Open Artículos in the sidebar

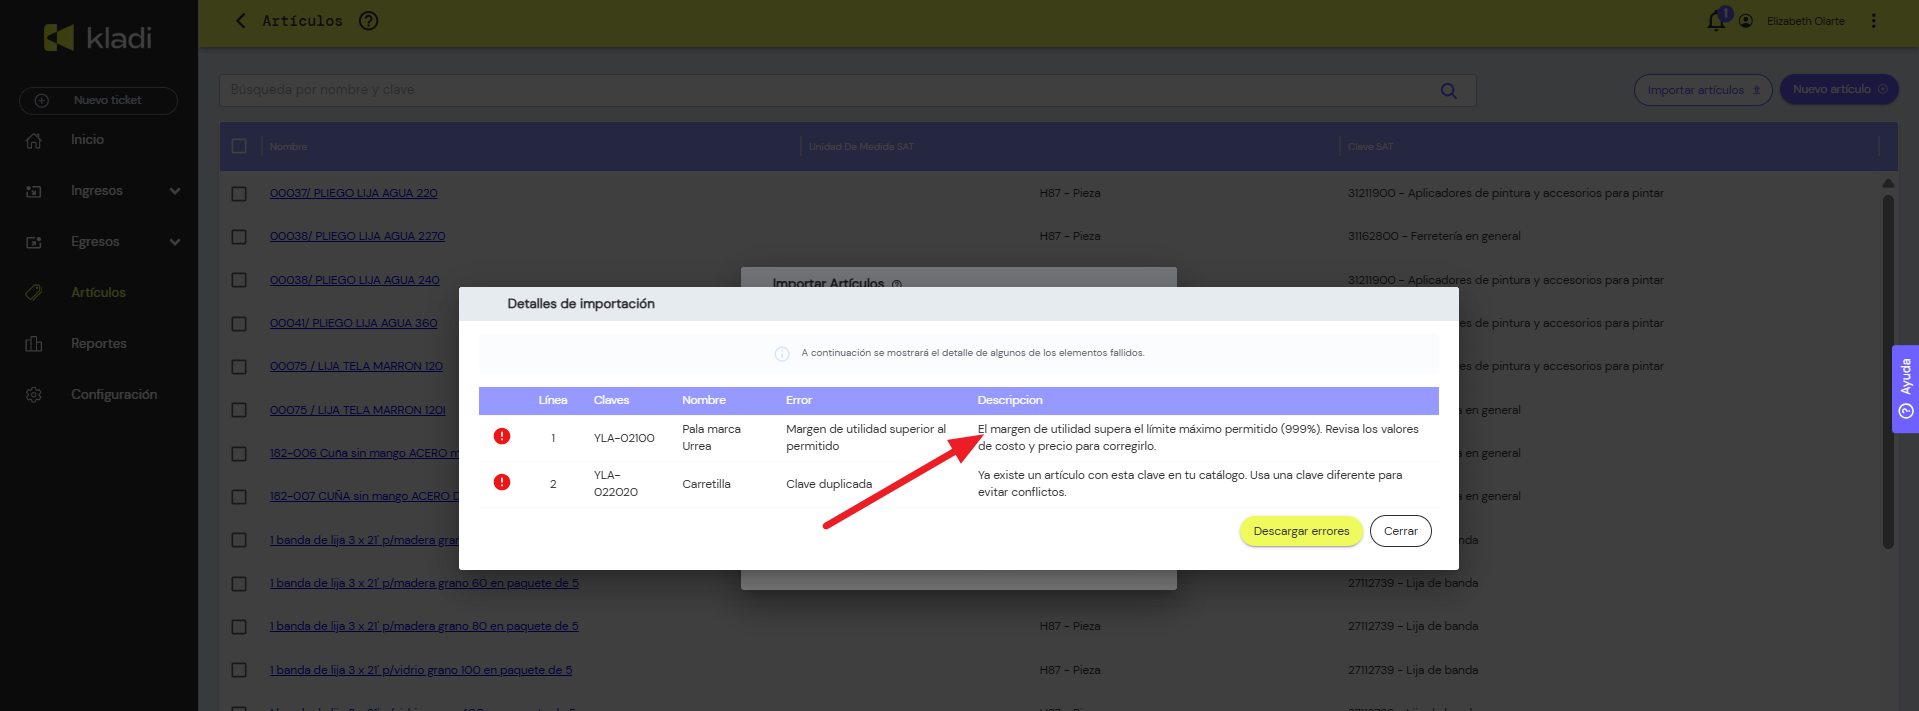pyautogui.click(x=98, y=293)
